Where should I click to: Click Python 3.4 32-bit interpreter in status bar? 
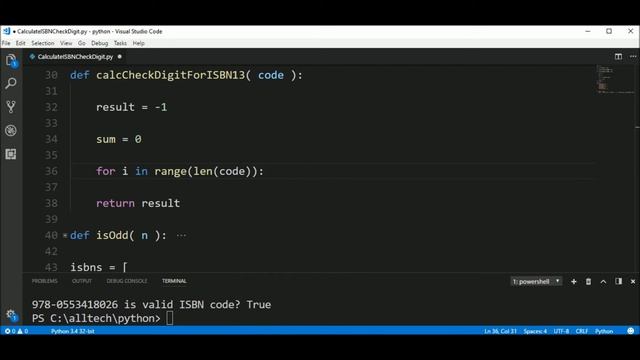click(73, 331)
